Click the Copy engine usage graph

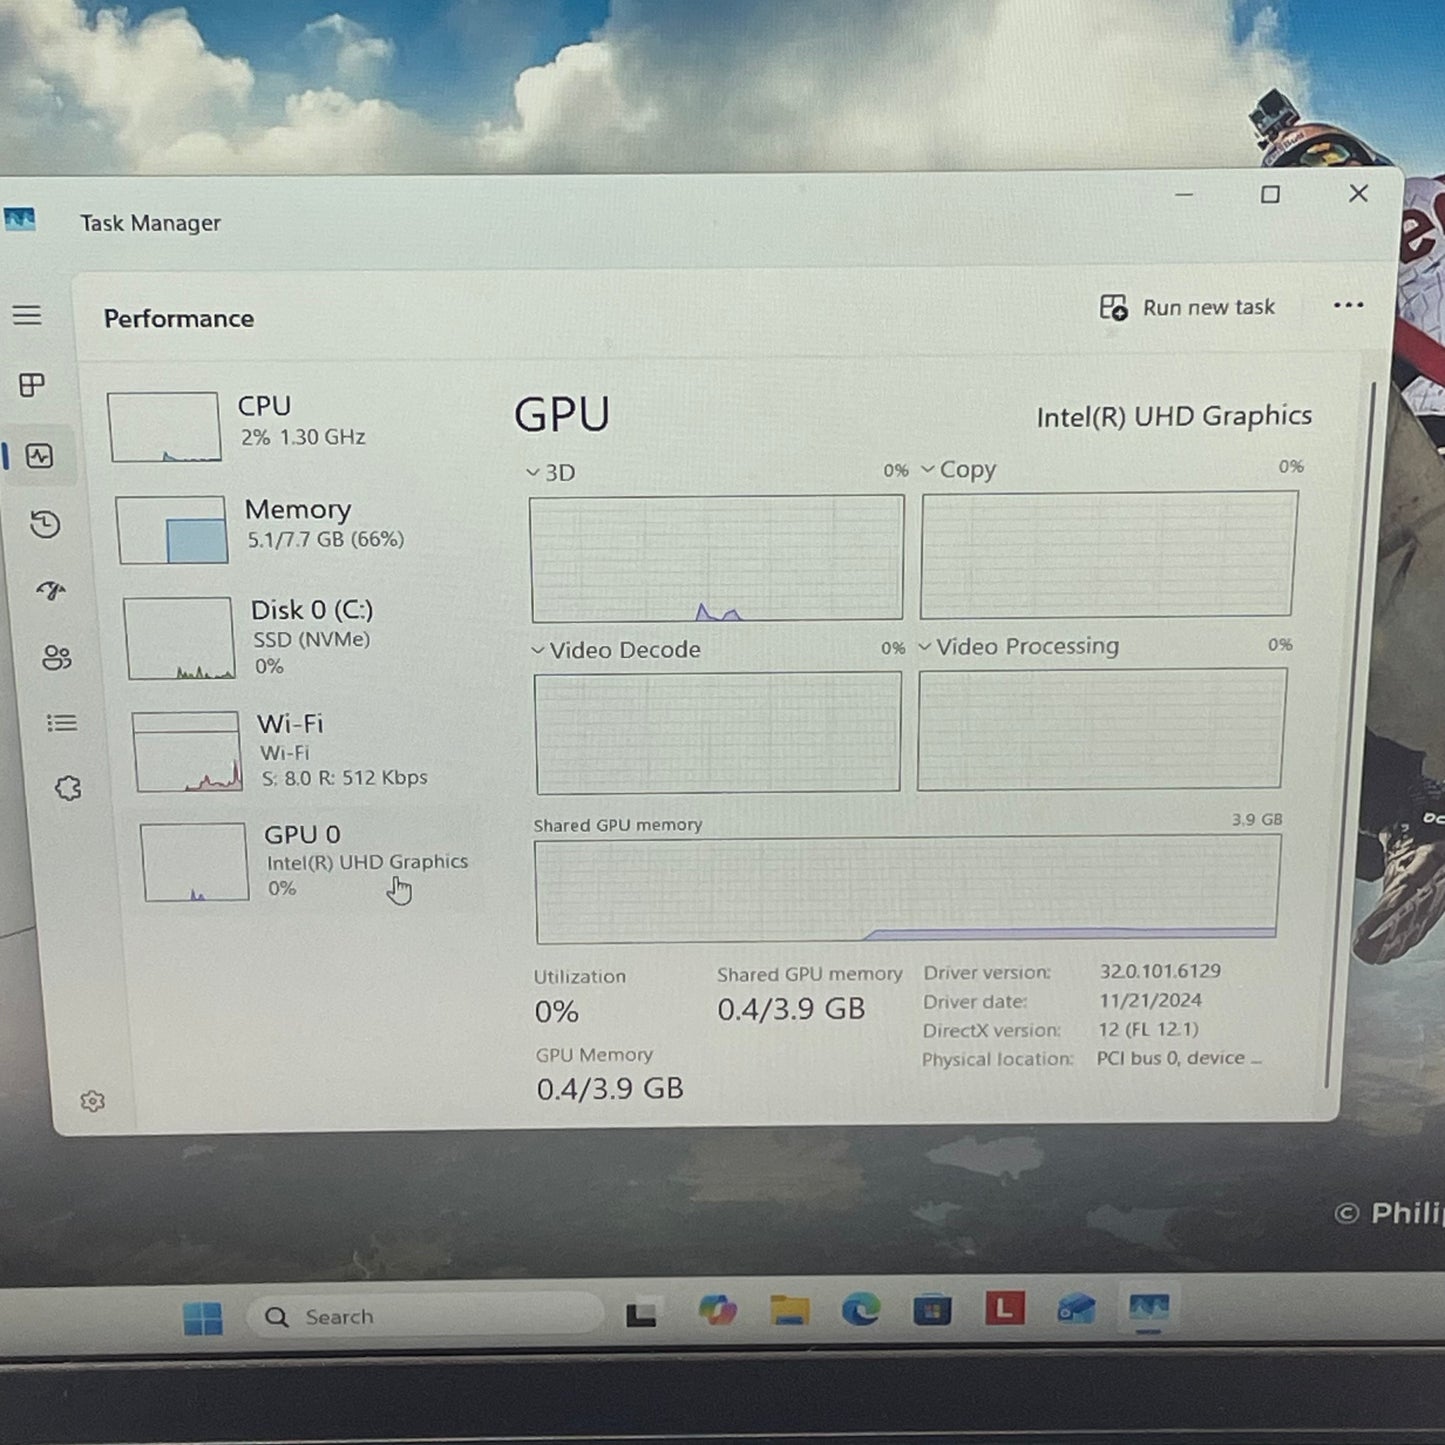tap(1108, 554)
